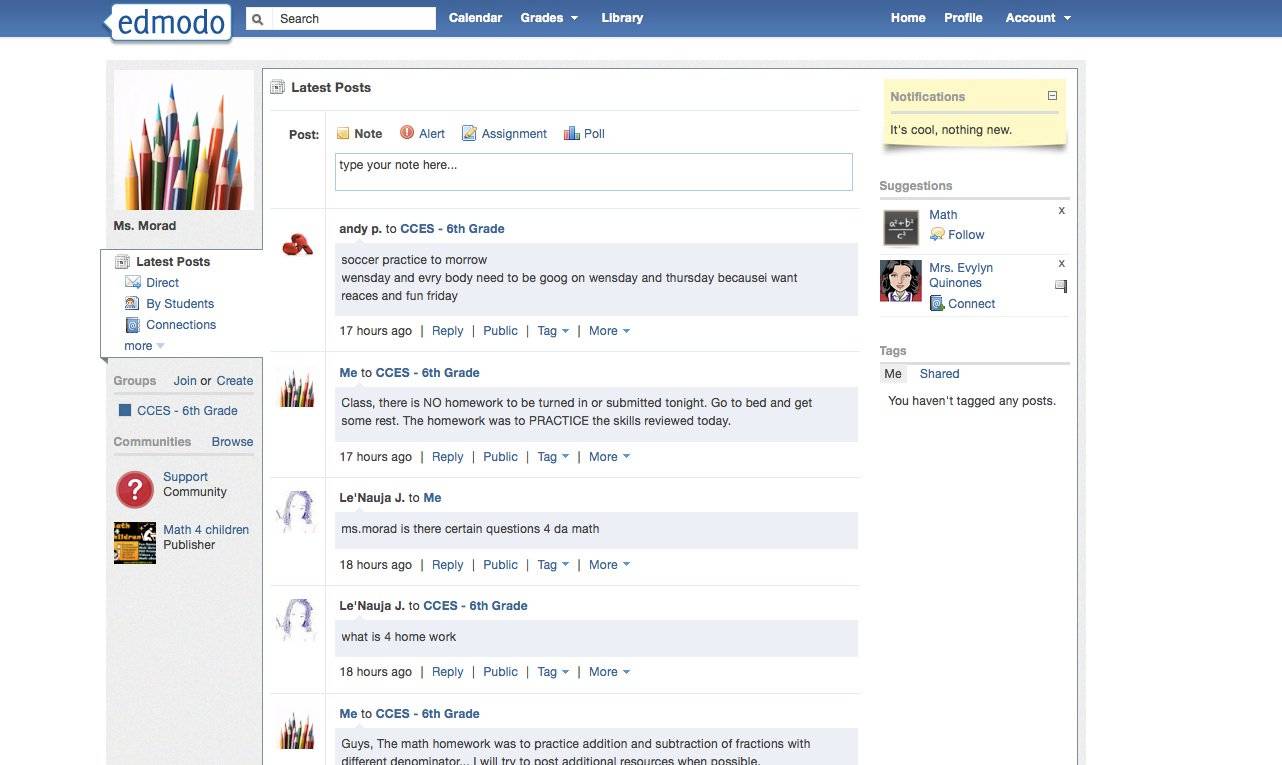Open the Tag dropdown on andy p.'s post
This screenshot has height=765, width=1282.
[553, 330]
